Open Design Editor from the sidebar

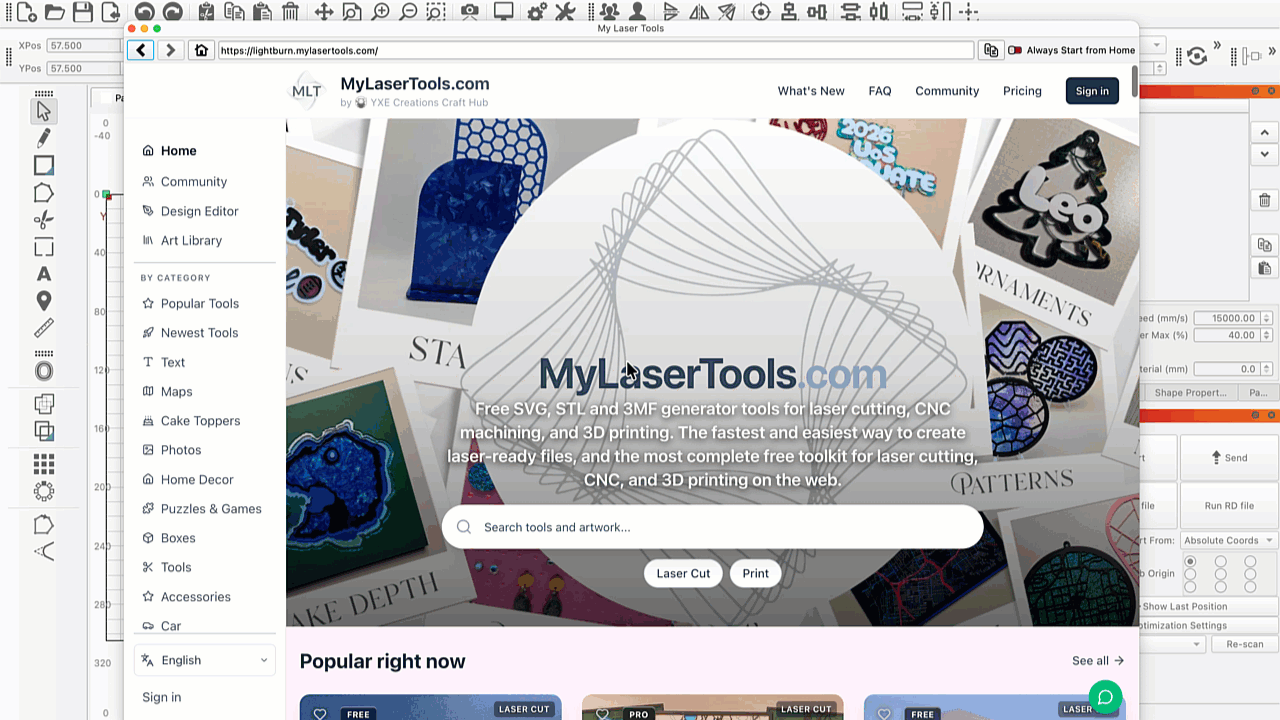click(x=200, y=211)
